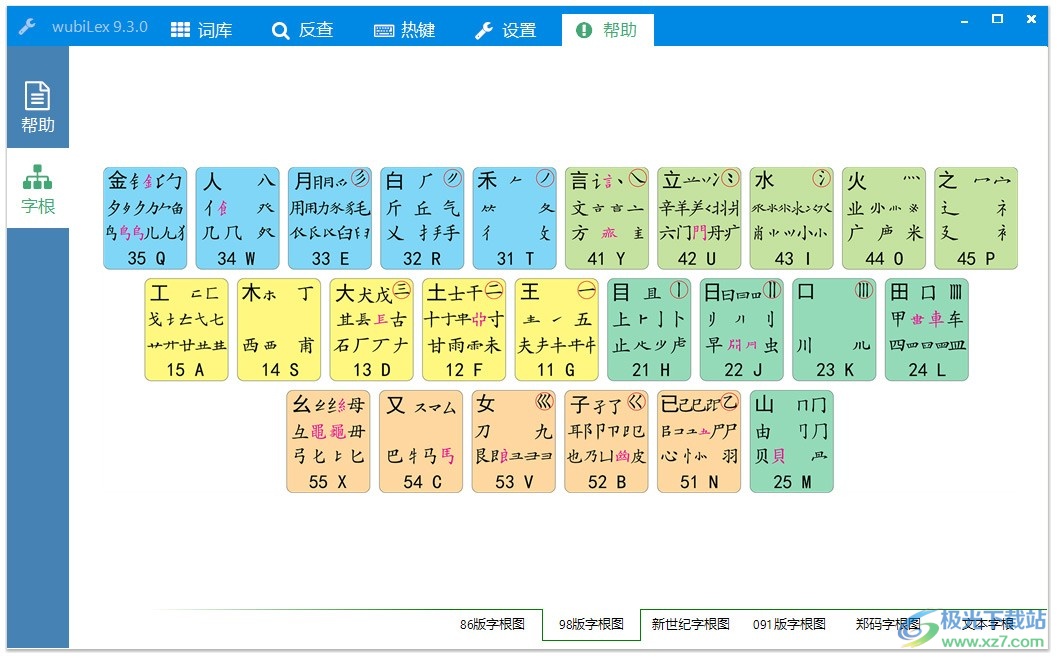Click the 44 O fire root cell
Screen dimensions: 1057x658
(884, 218)
